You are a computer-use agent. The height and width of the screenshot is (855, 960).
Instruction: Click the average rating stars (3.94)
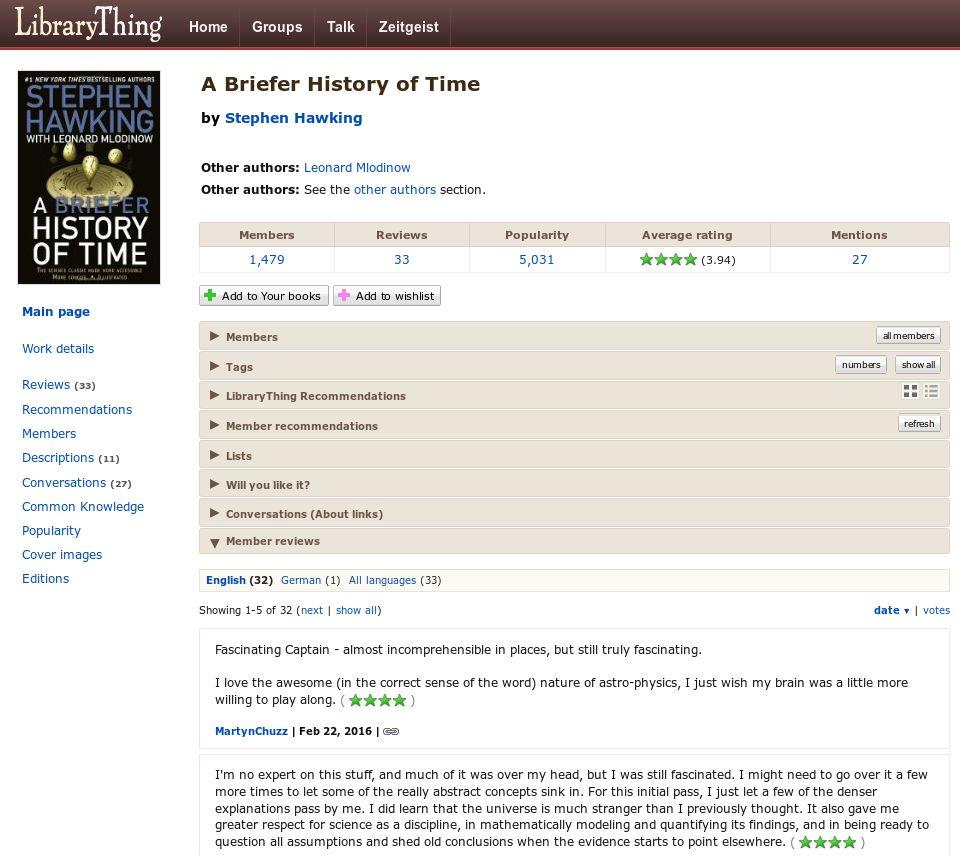[669, 259]
